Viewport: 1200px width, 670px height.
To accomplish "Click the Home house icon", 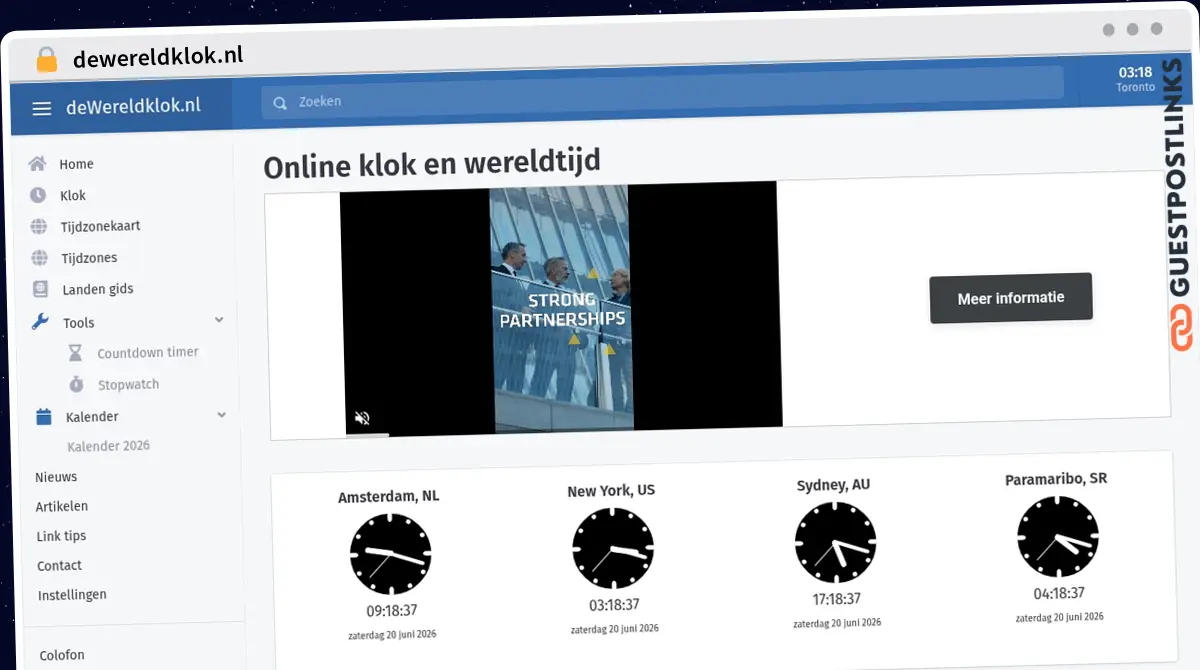I will 37,164.
